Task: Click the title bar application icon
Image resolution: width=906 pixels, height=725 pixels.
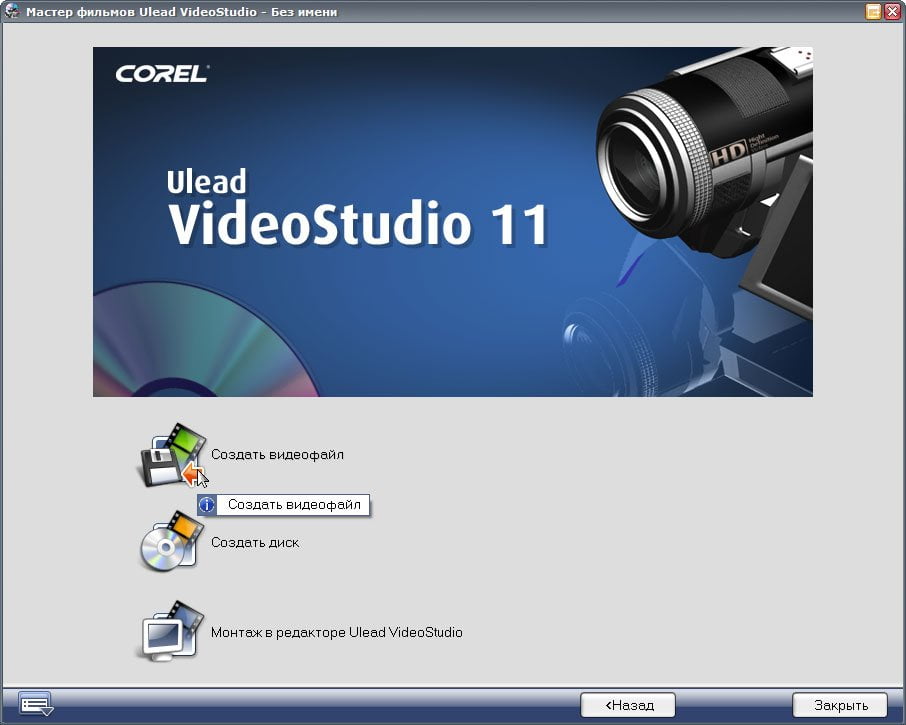Action: pyautogui.click(x=12, y=11)
